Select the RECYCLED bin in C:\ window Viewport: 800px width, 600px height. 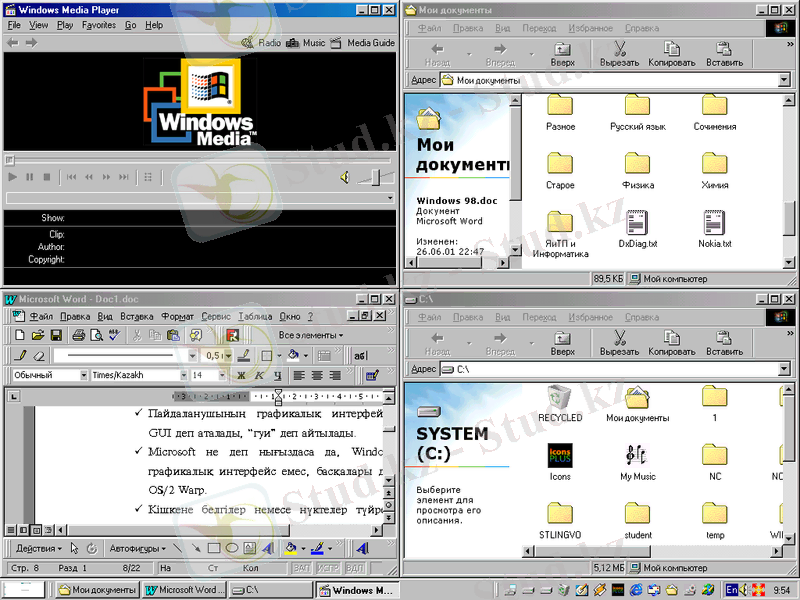click(x=560, y=404)
